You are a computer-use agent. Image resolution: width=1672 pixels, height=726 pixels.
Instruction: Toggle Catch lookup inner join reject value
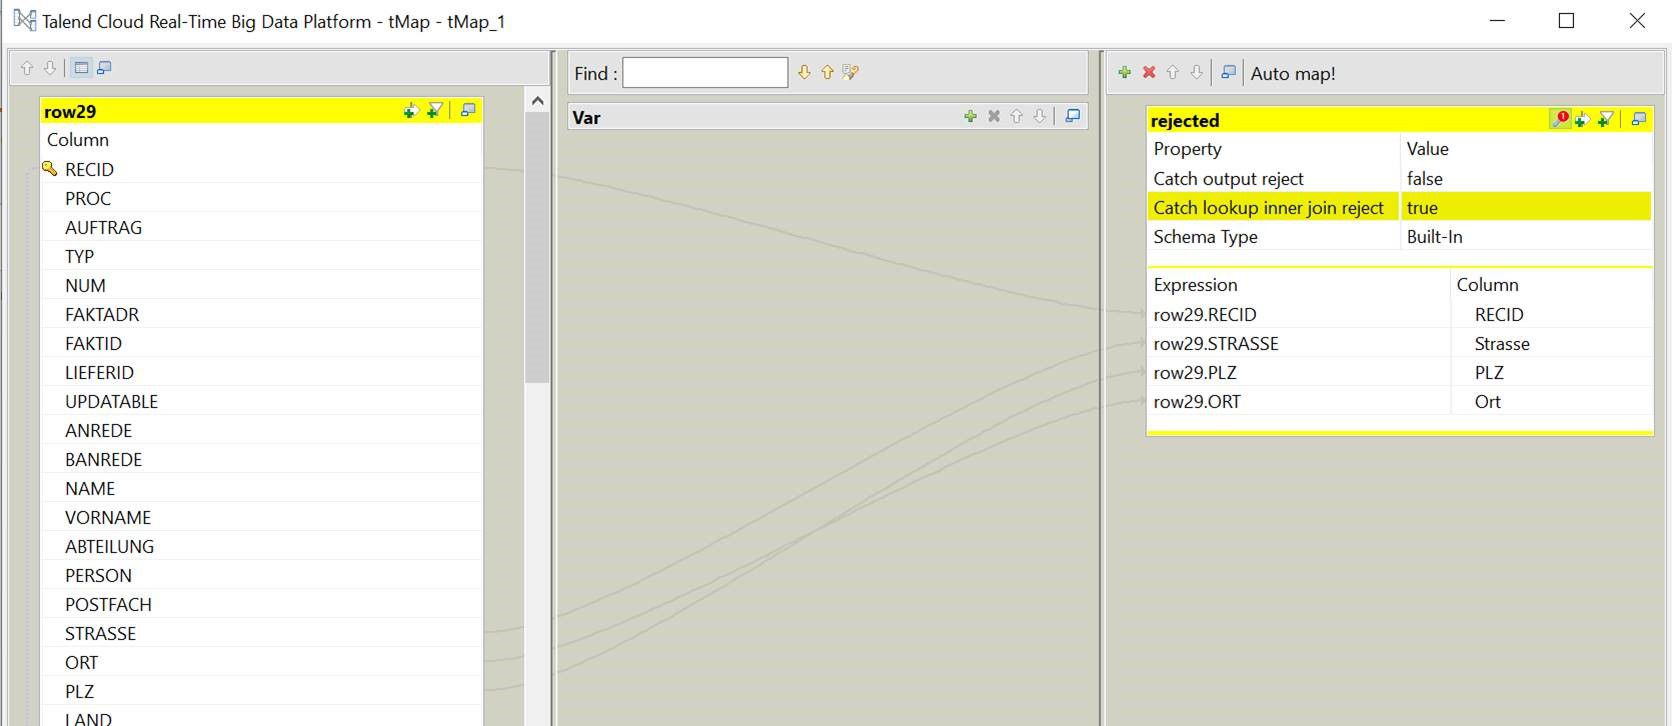(1524, 208)
